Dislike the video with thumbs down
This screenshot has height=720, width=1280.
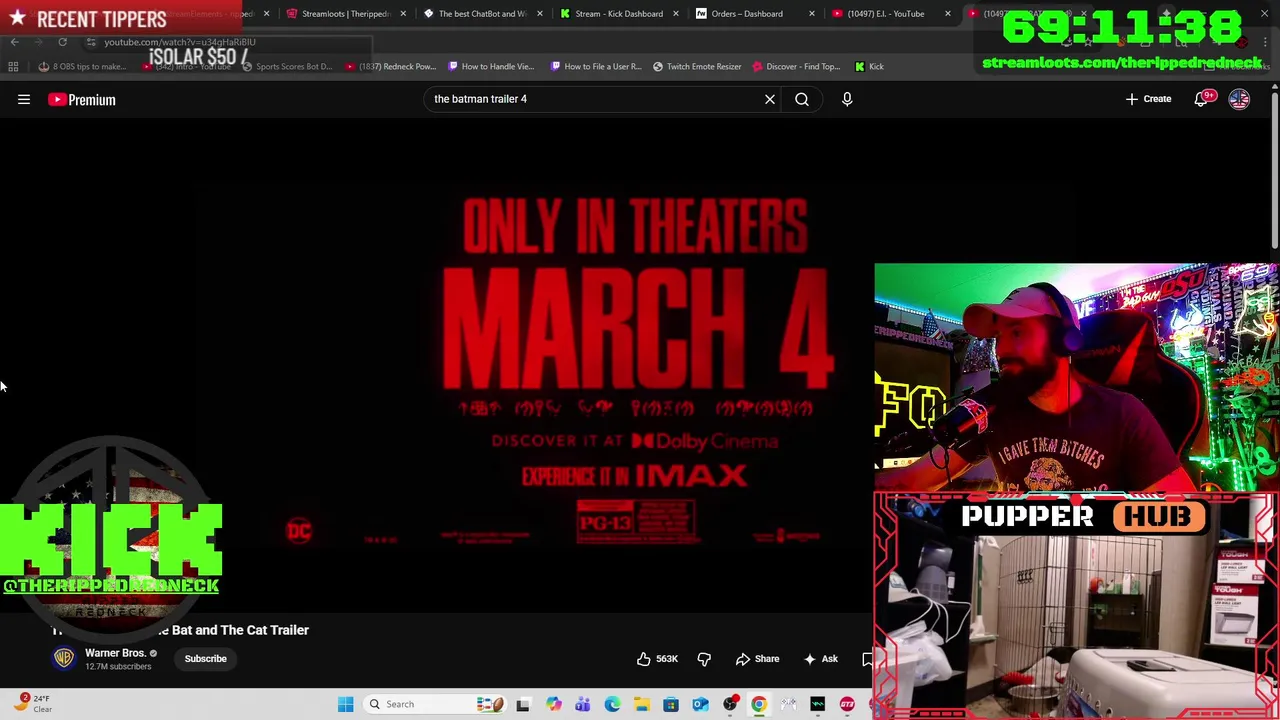(x=704, y=659)
